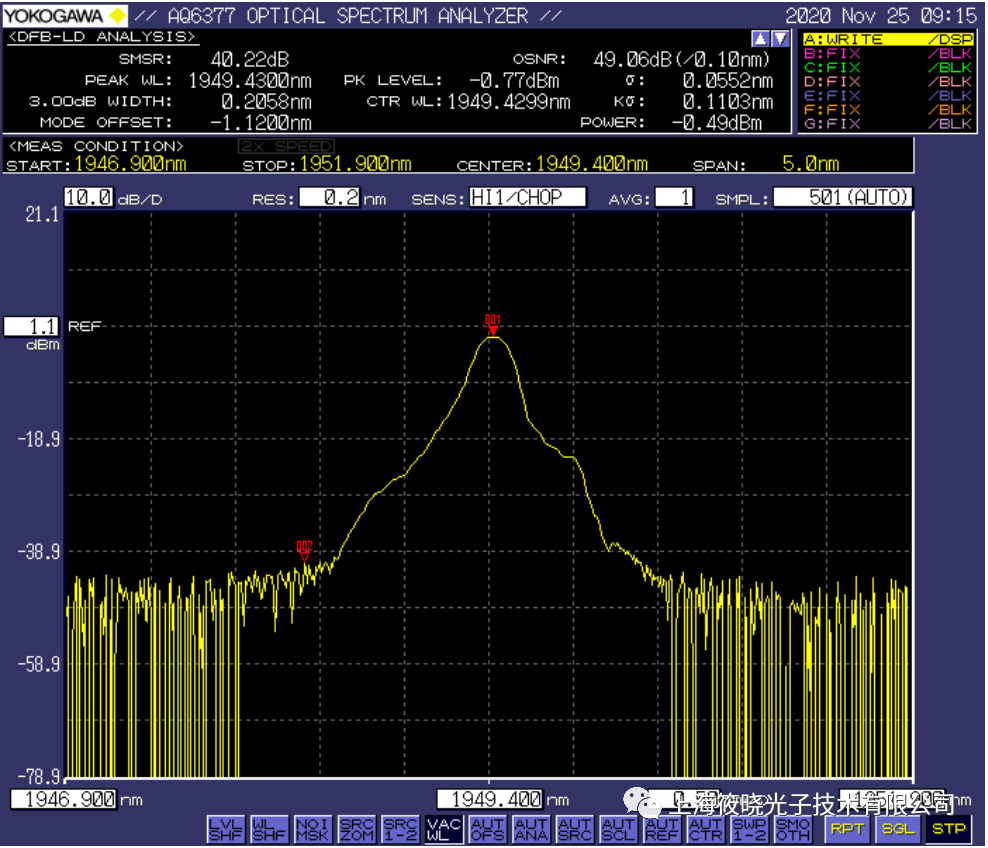The image size is (988, 848).
Task: Toggle the SWP 1-2 sweep between markers
Action: coord(749,829)
